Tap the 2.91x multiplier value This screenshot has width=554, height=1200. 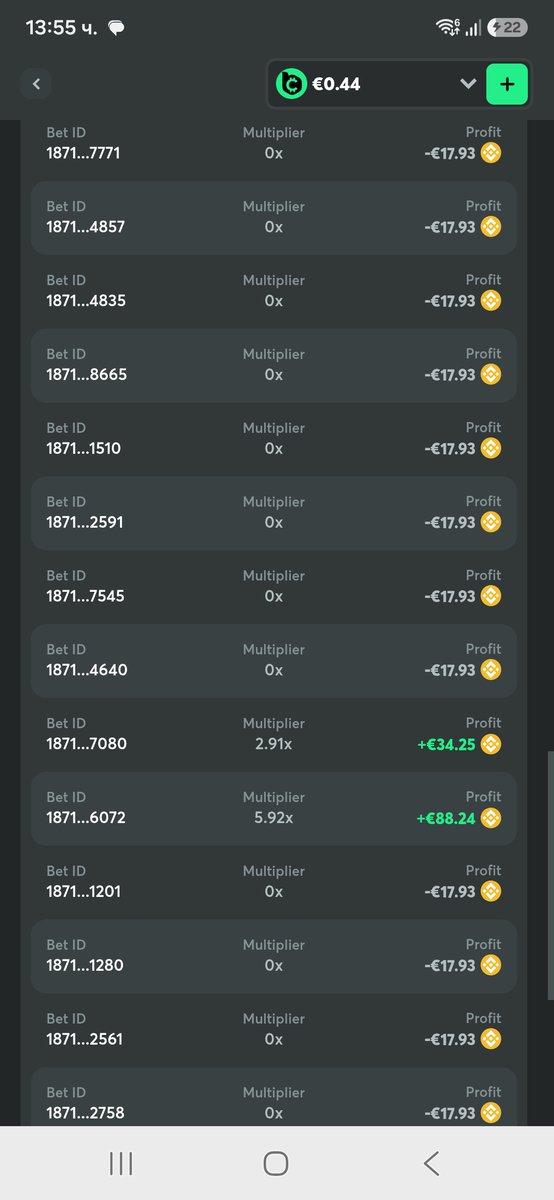click(x=274, y=744)
